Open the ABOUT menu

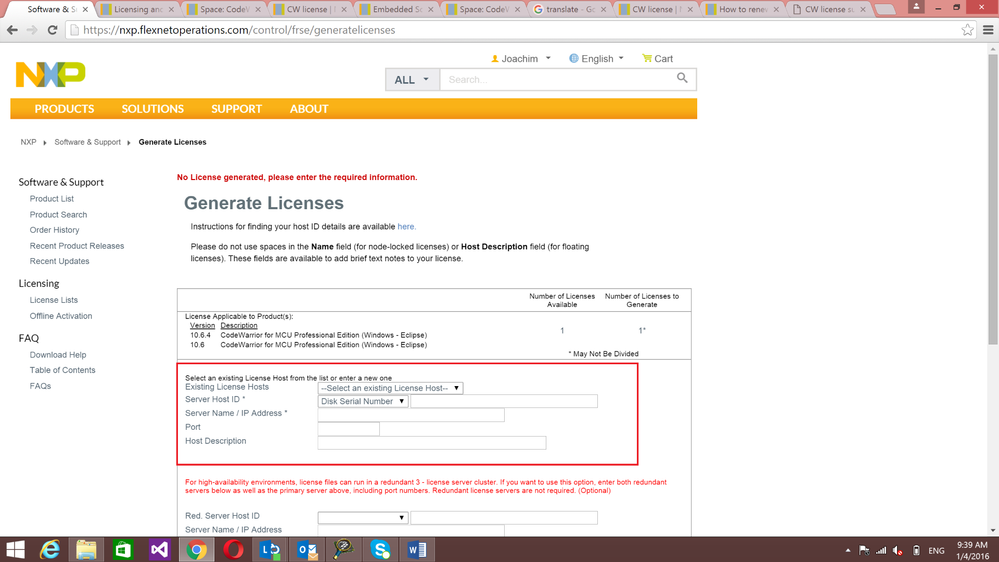point(309,109)
